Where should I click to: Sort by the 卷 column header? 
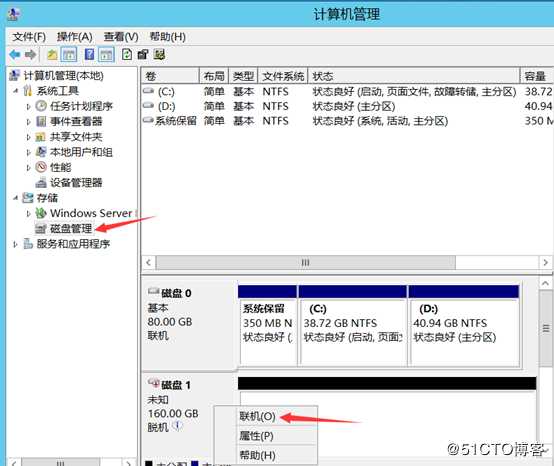tap(170, 76)
